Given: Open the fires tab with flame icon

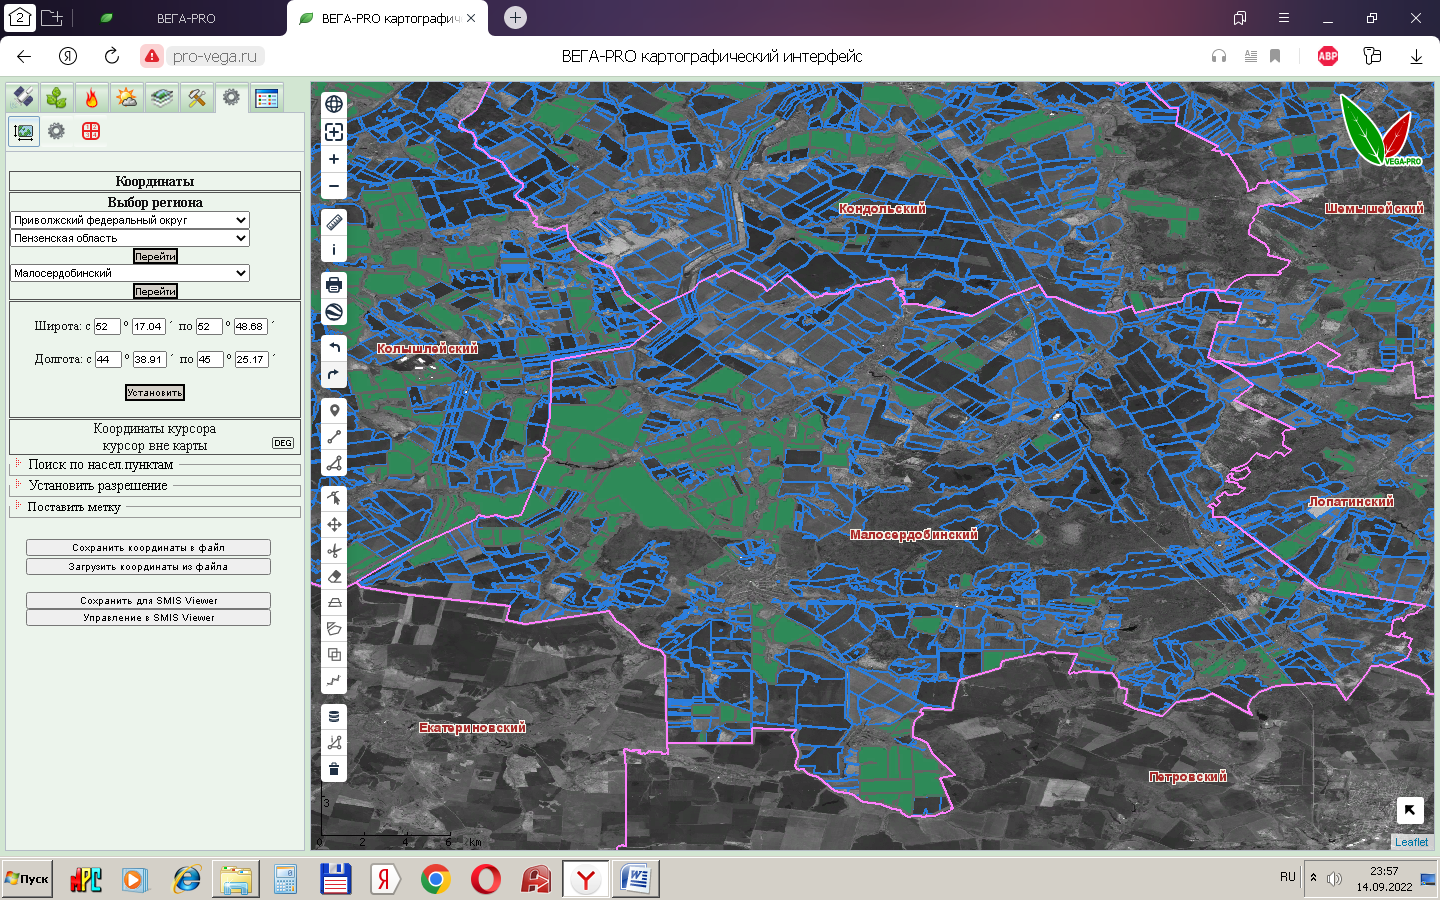Looking at the screenshot, I should click(92, 97).
